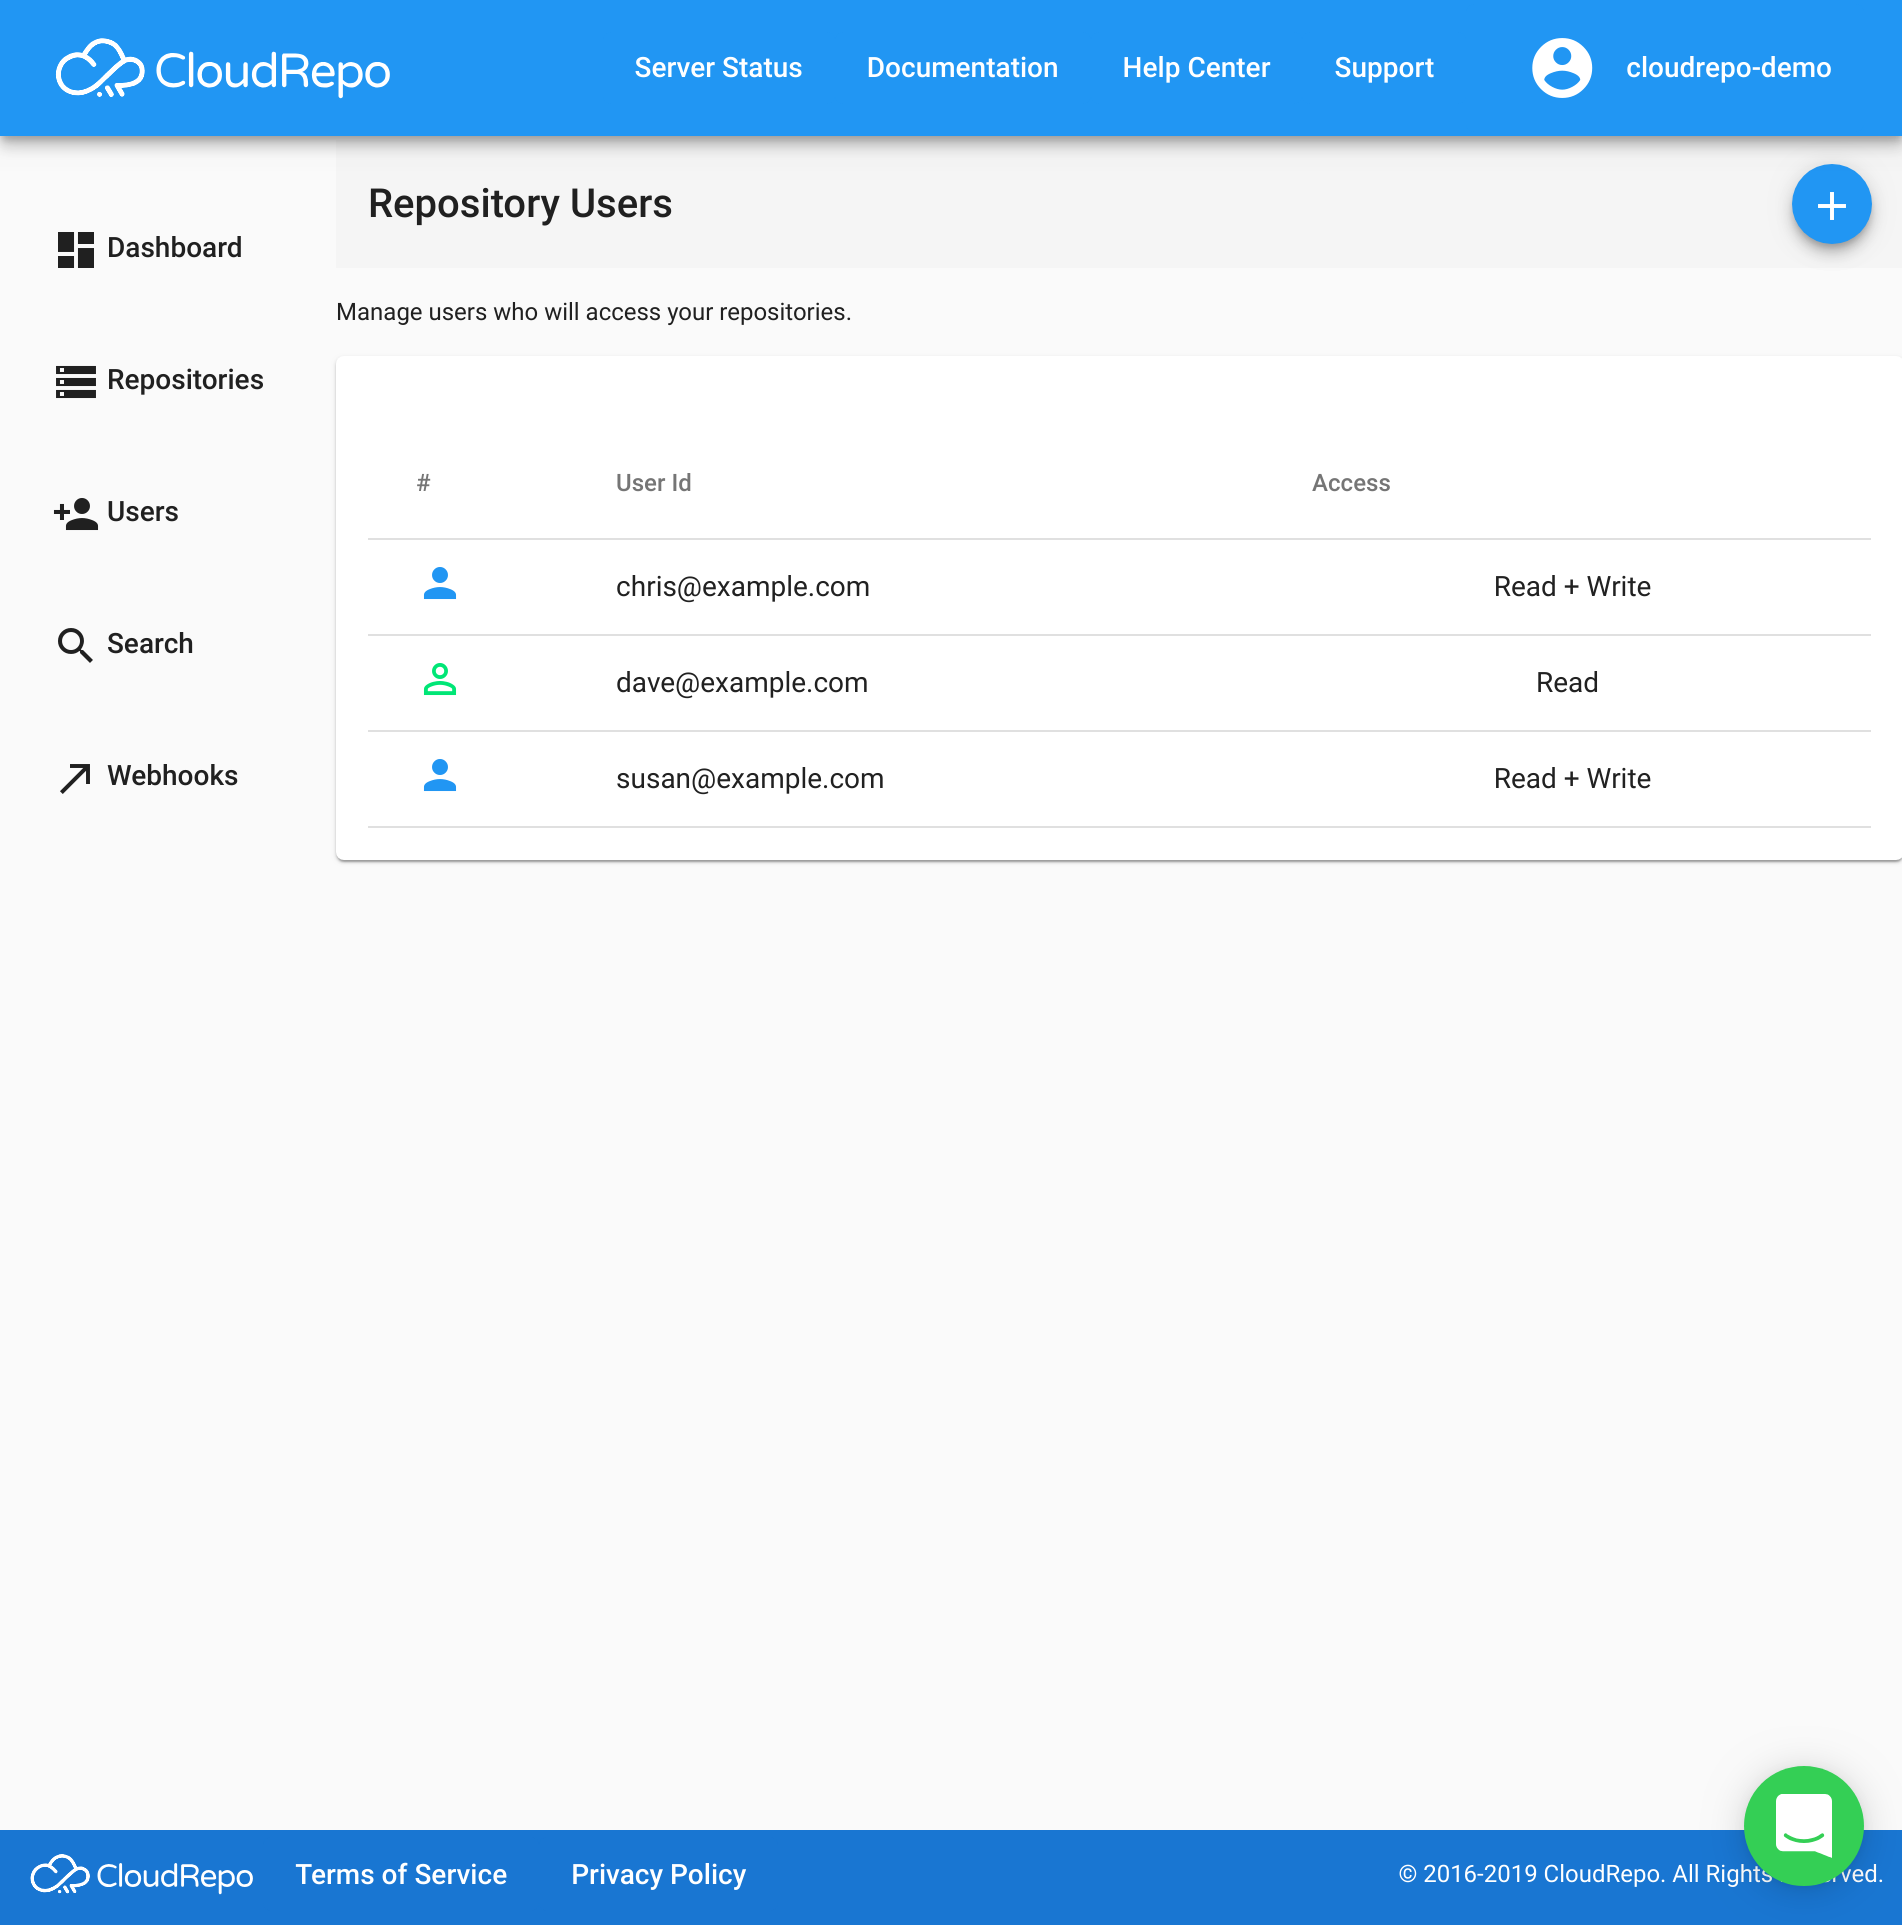Image resolution: width=1902 pixels, height=1925 pixels.
Task: Open the Support link
Action: (x=1384, y=68)
